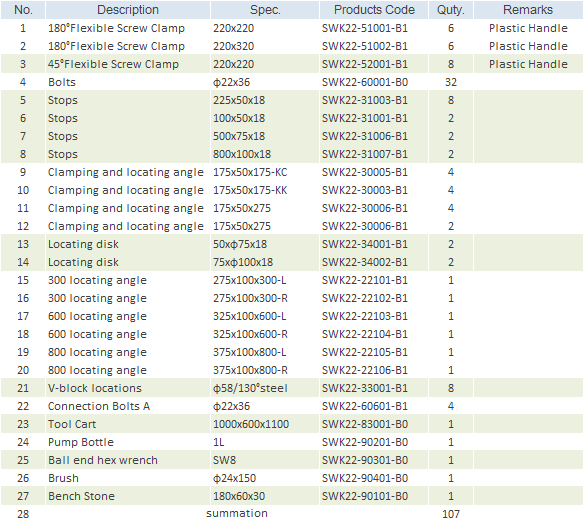Click the Quty. column header
Viewport: 583px width, 523px height.
tap(451, 10)
